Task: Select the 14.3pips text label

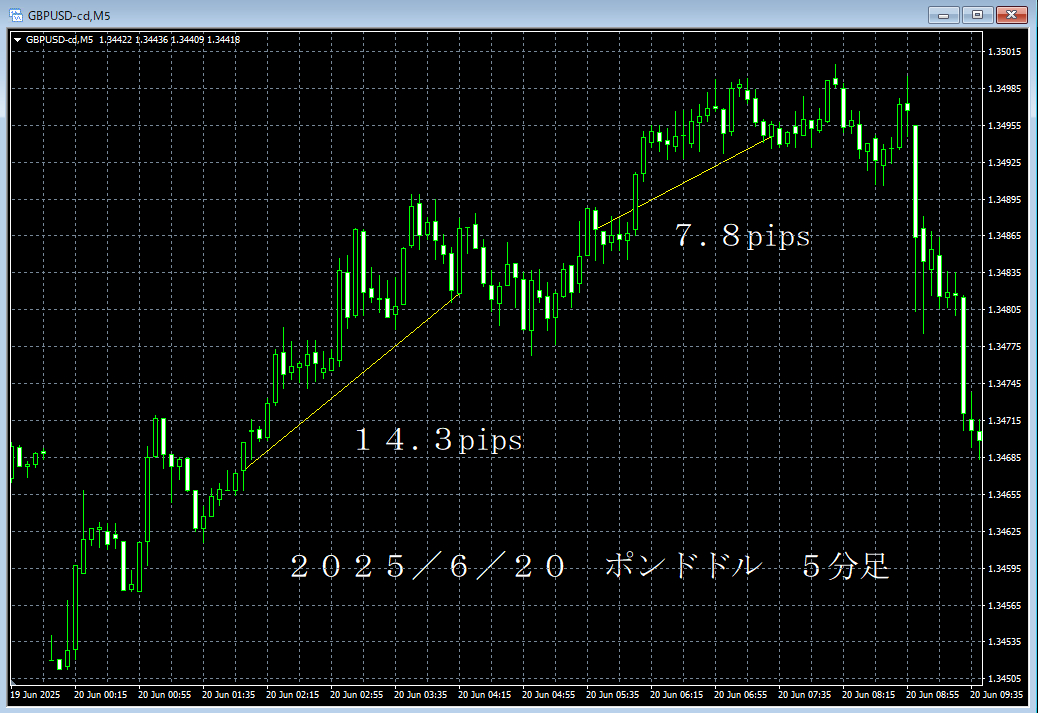Action: coord(439,440)
